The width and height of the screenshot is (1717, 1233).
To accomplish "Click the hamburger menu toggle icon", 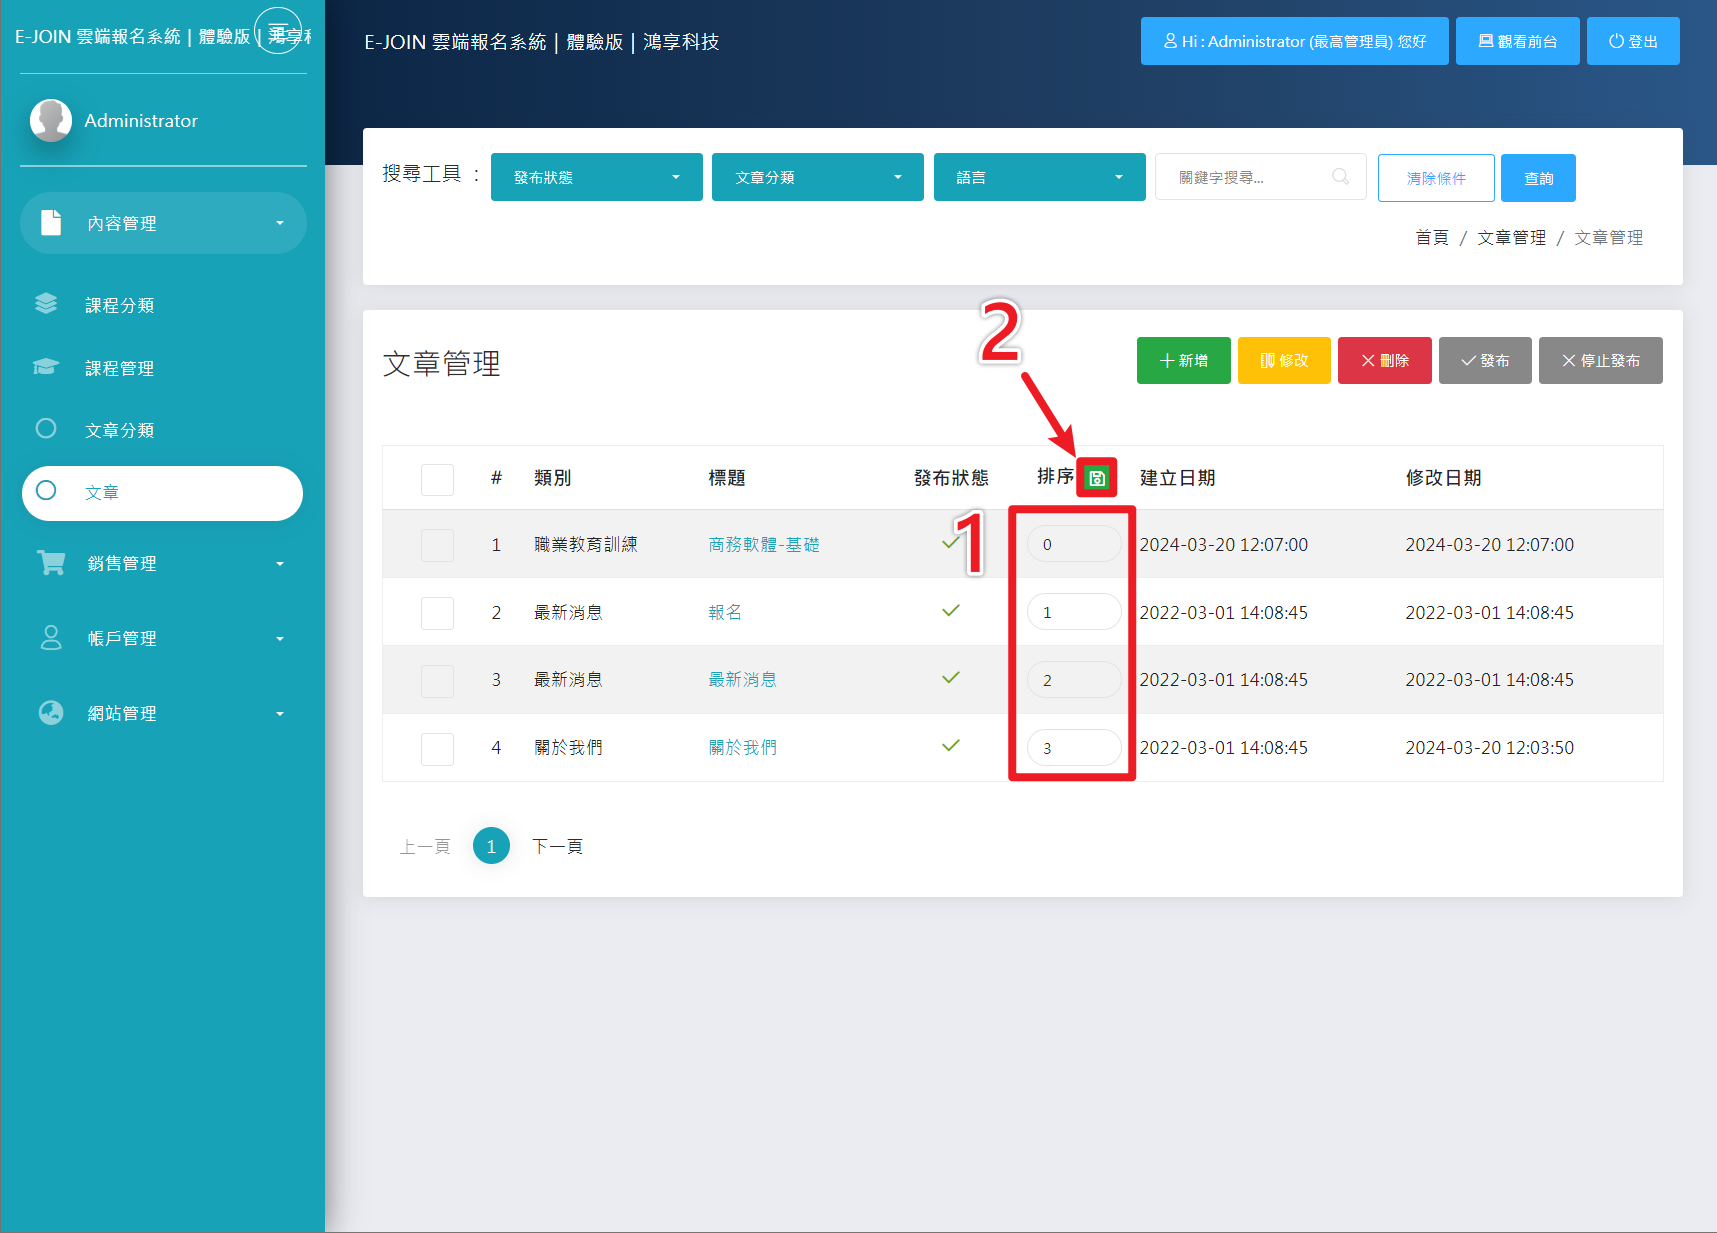I will tap(278, 32).
